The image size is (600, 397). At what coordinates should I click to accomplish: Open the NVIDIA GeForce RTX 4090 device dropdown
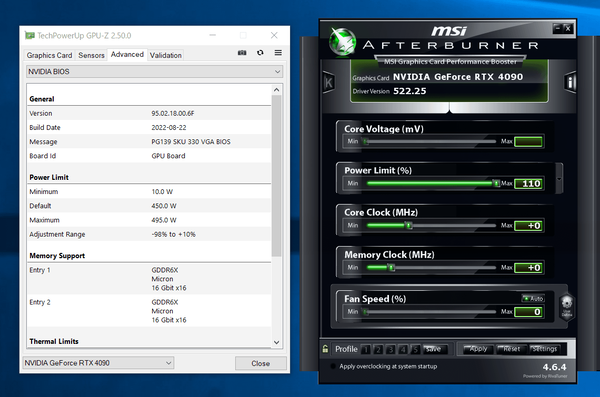[x=98, y=363]
